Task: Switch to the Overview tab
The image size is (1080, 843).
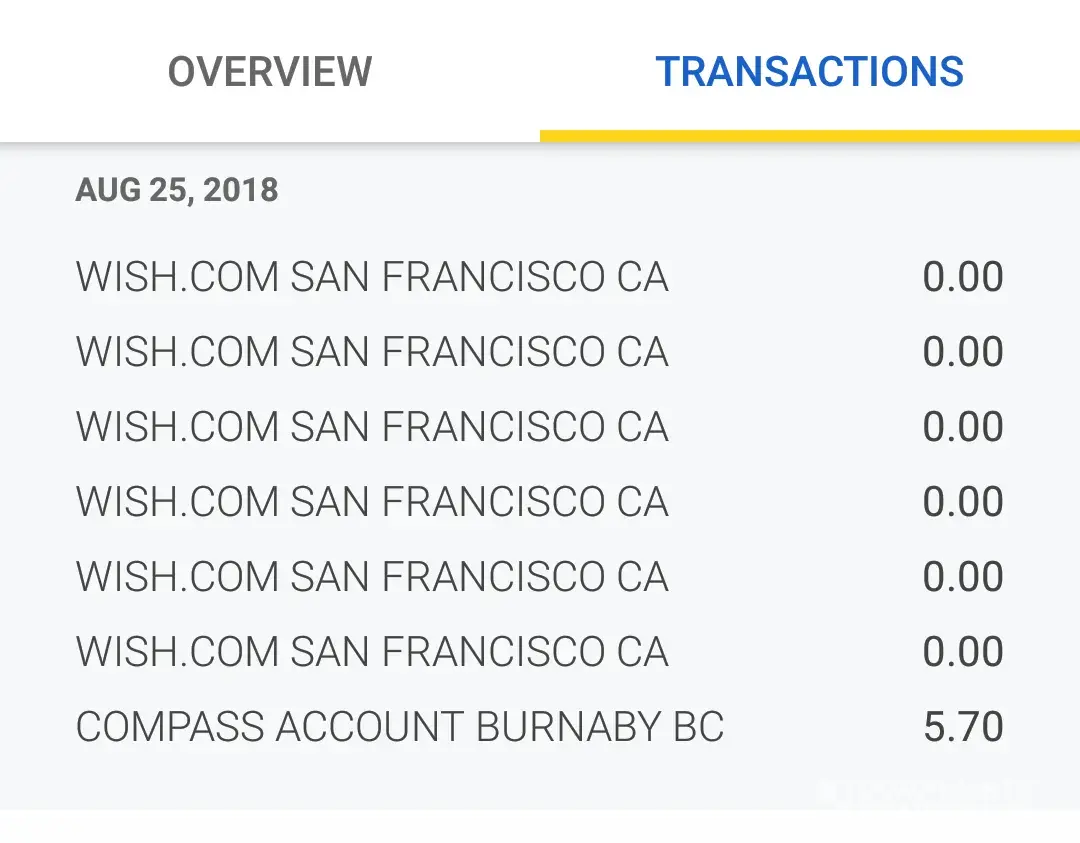Action: coord(270,72)
